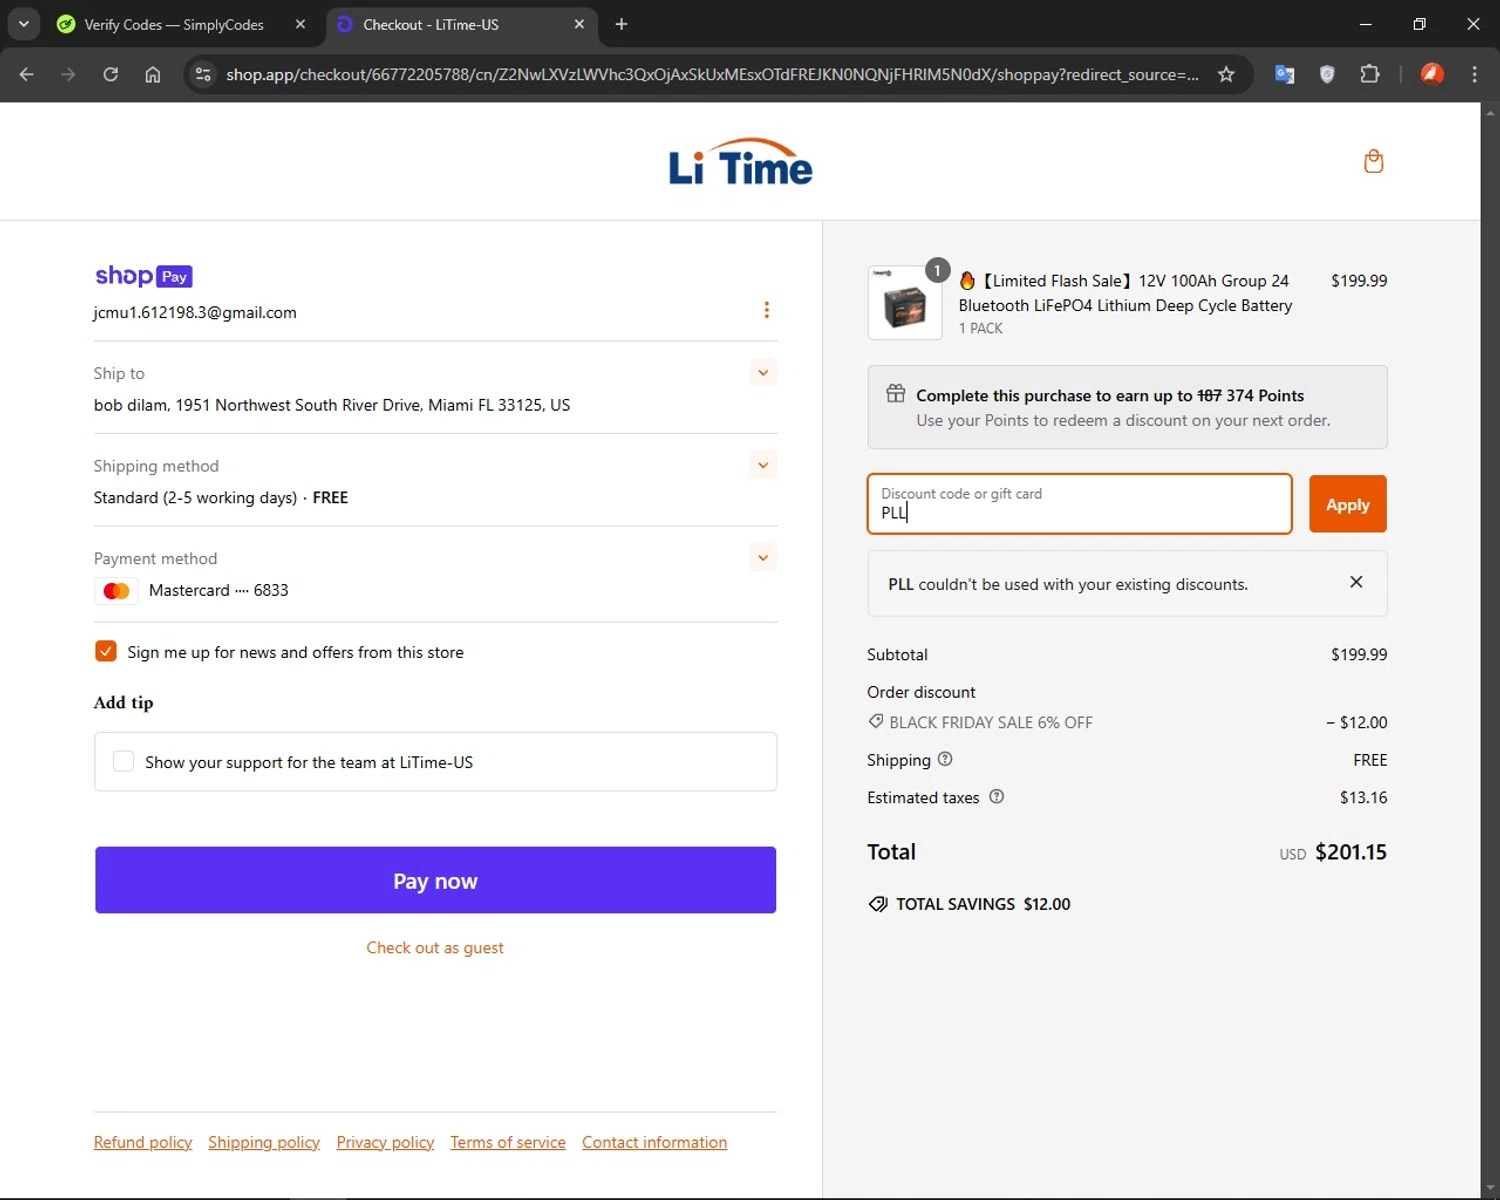Click the gift points icon
This screenshot has width=1500, height=1200.
pyautogui.click(x=896, y=394)
